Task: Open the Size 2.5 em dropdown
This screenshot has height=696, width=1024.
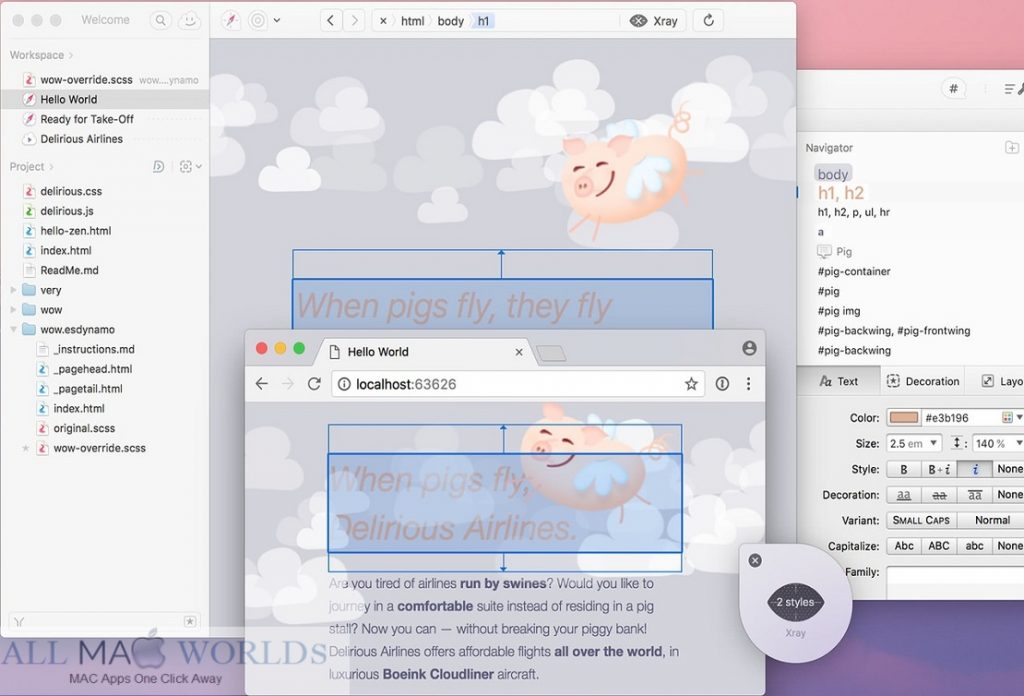Action: [x=914, y=443]
